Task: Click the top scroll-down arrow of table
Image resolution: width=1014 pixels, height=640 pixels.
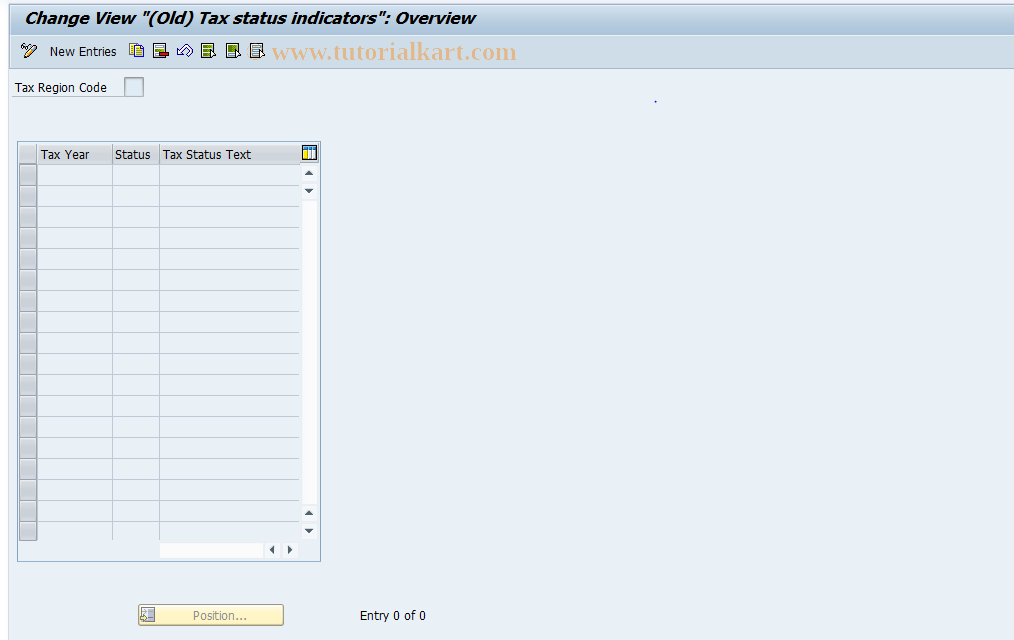Action: tap(309, 191)
